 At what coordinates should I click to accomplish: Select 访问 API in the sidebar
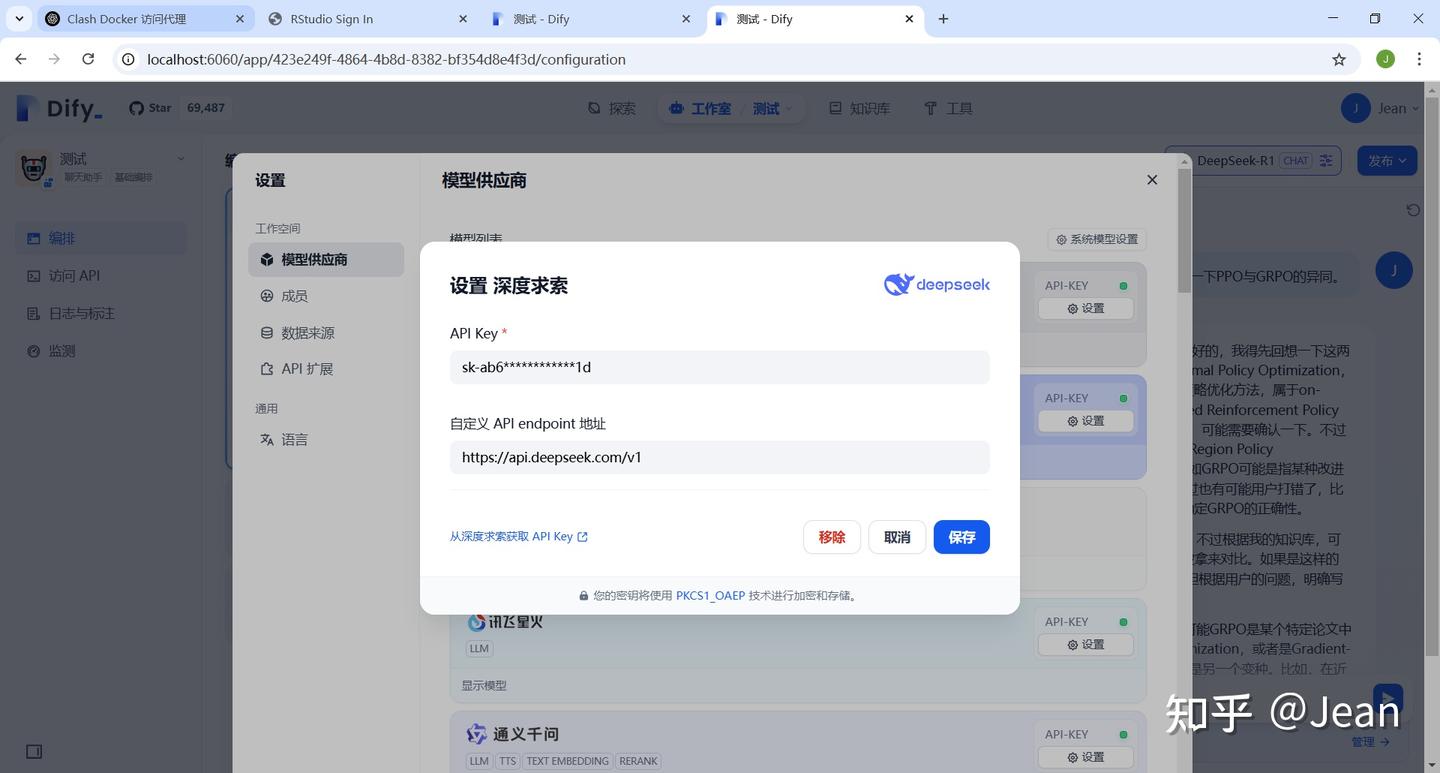(73, 275)
